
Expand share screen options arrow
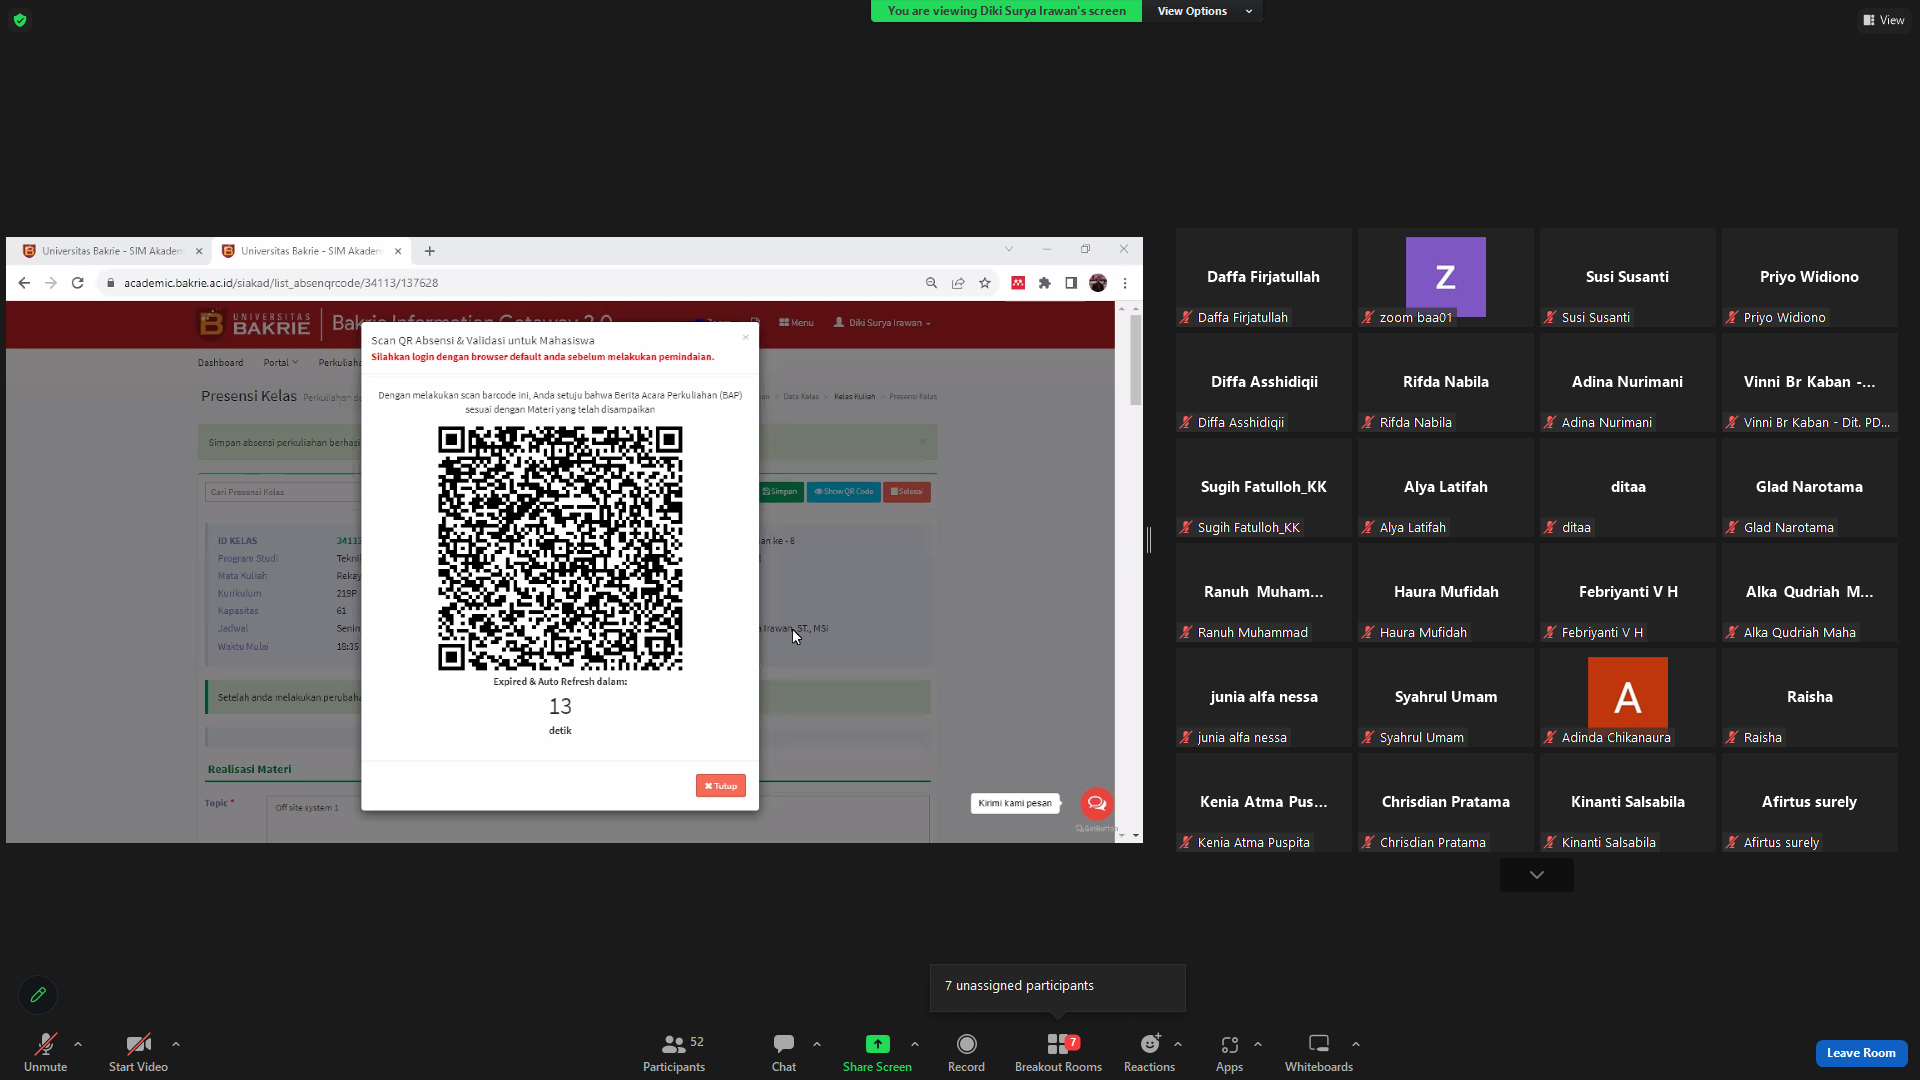915,1044
